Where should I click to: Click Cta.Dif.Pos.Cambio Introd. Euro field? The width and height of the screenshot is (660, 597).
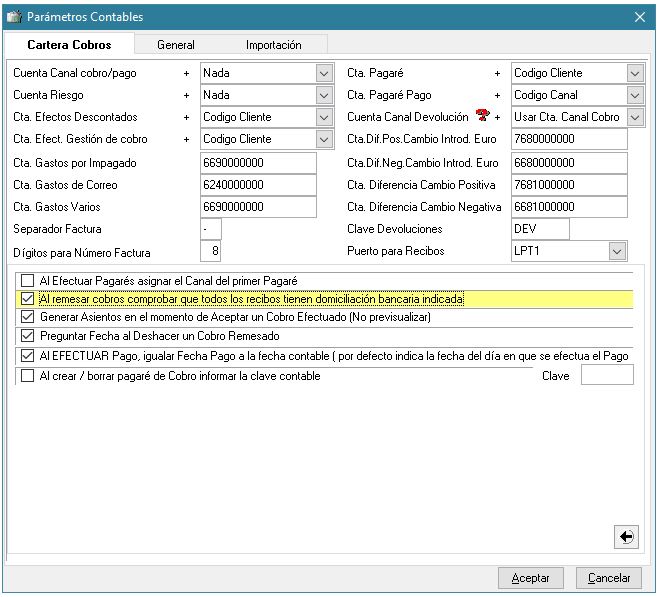coord(569,139)
